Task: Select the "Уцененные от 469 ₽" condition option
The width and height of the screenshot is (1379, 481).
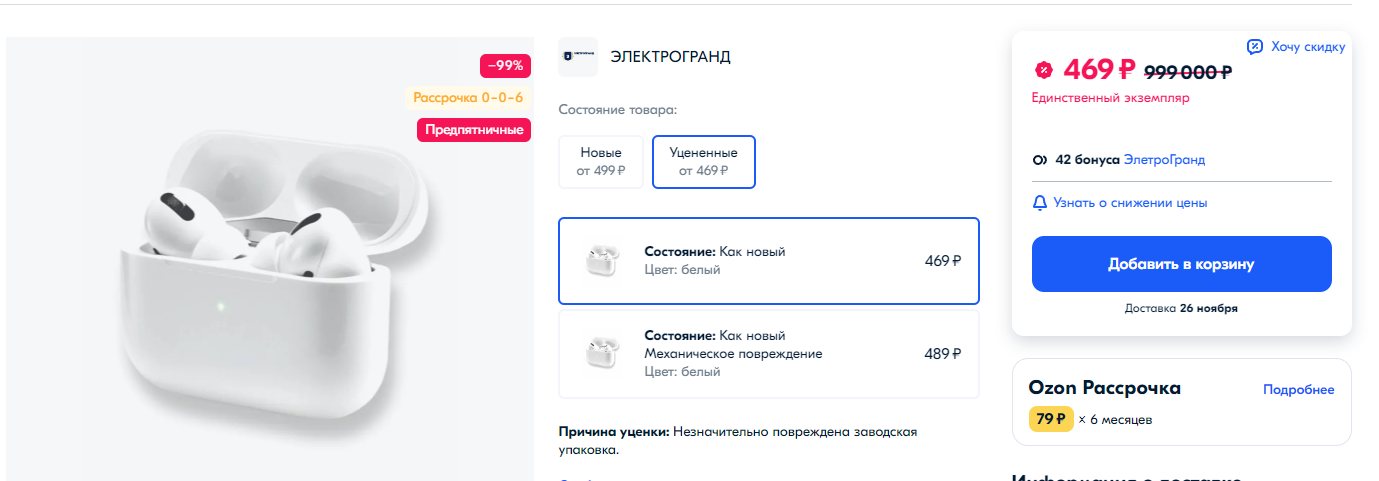Action: click(x=703, y=161)
